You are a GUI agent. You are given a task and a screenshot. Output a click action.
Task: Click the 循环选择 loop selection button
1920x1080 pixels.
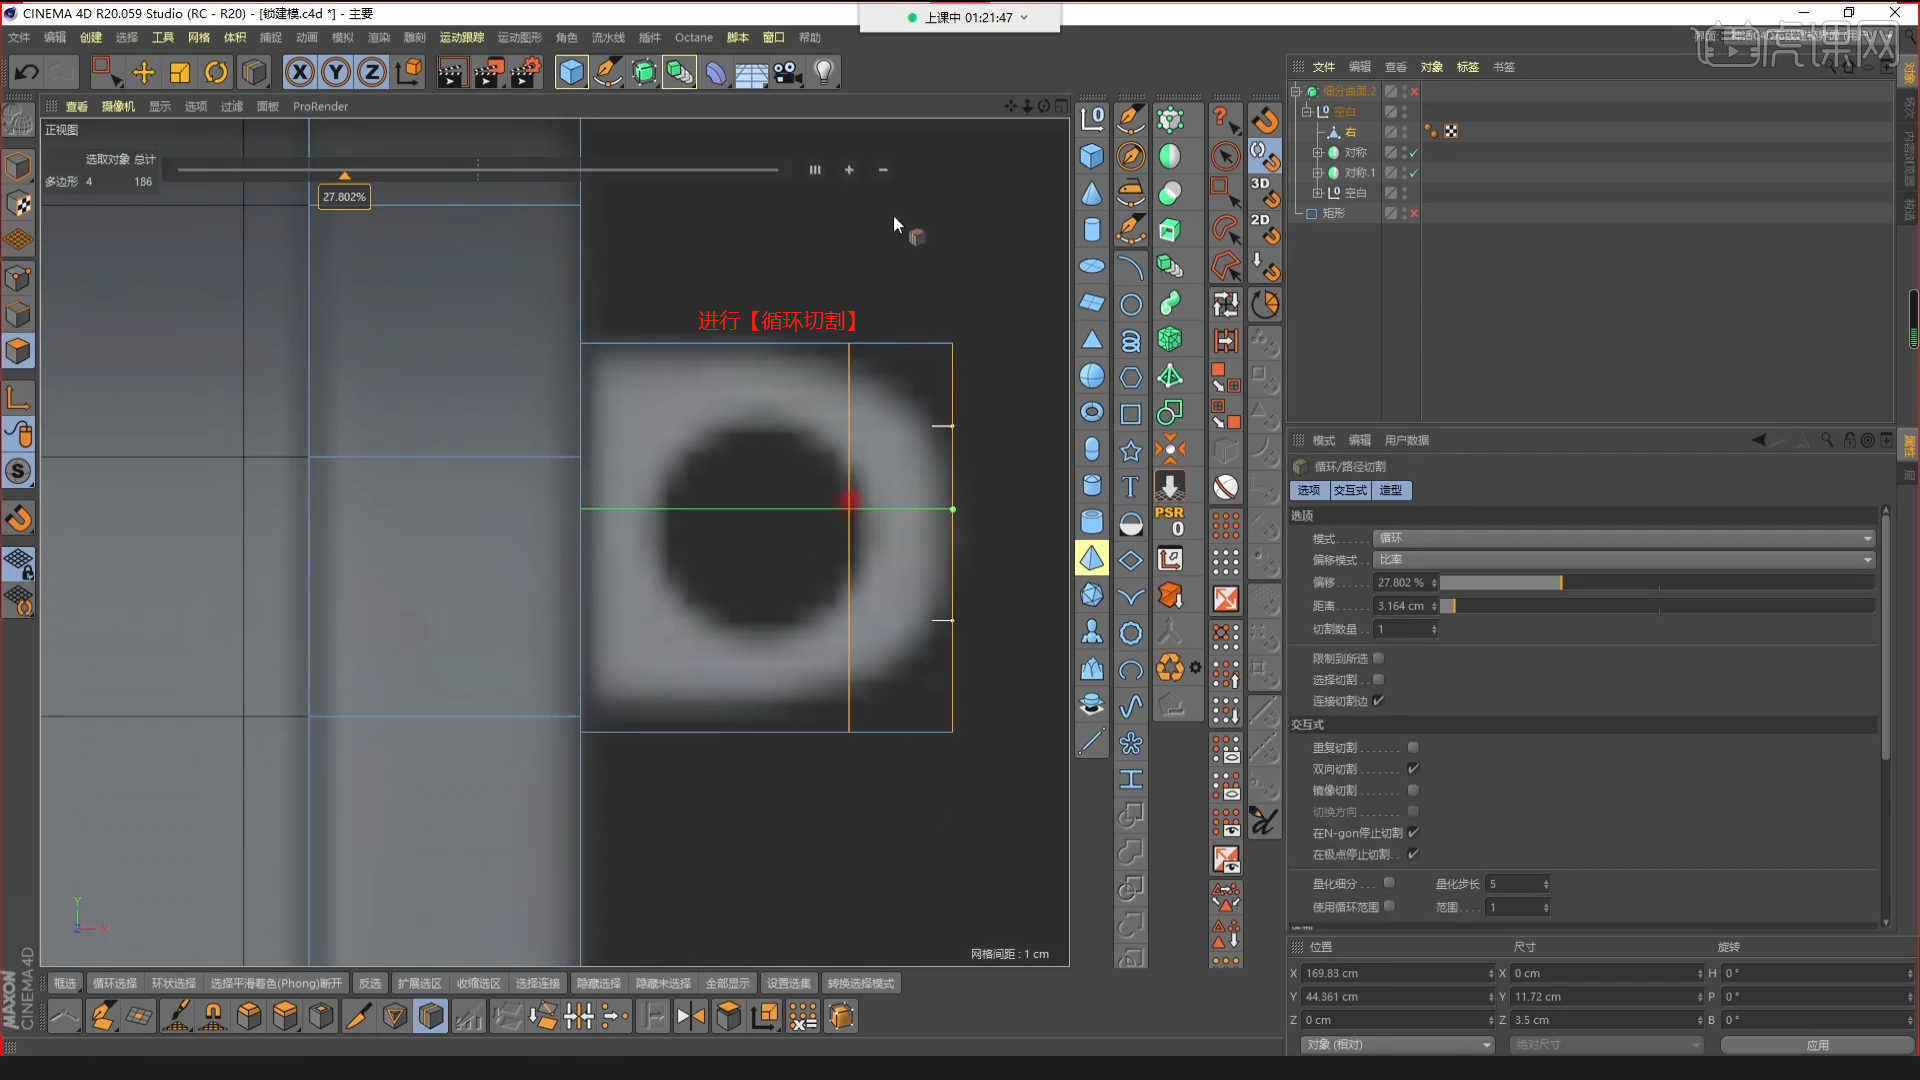click(115, 984)
